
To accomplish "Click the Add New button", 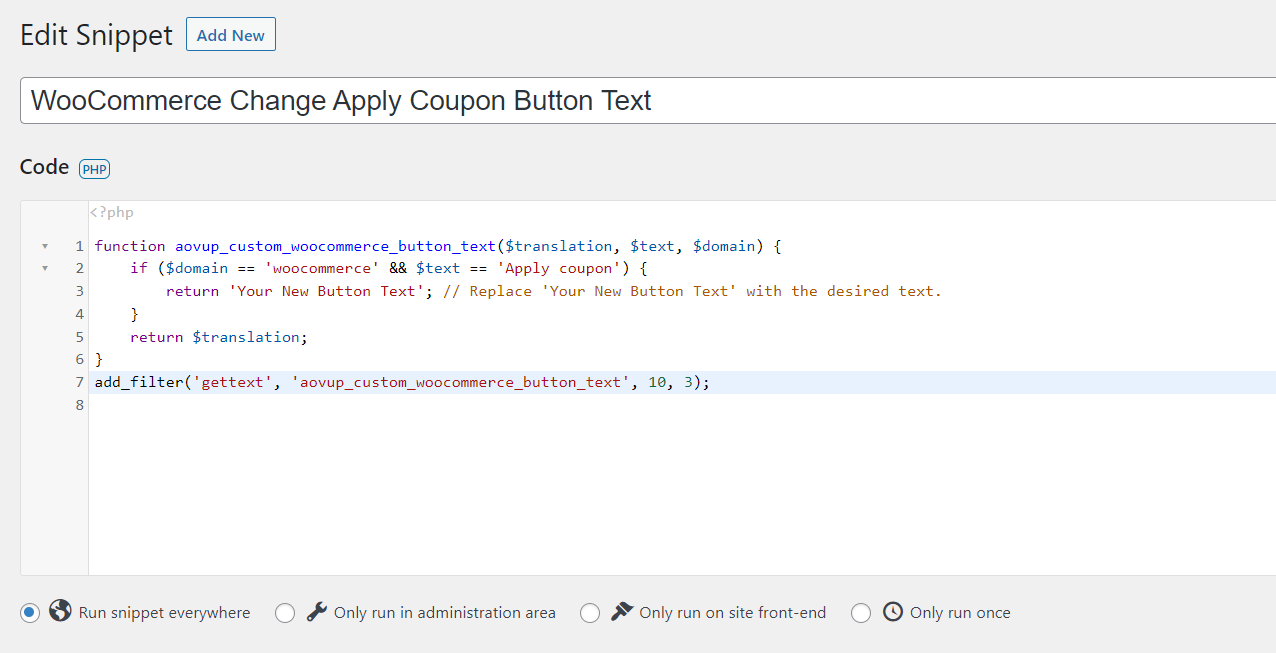I will point(231,35).
